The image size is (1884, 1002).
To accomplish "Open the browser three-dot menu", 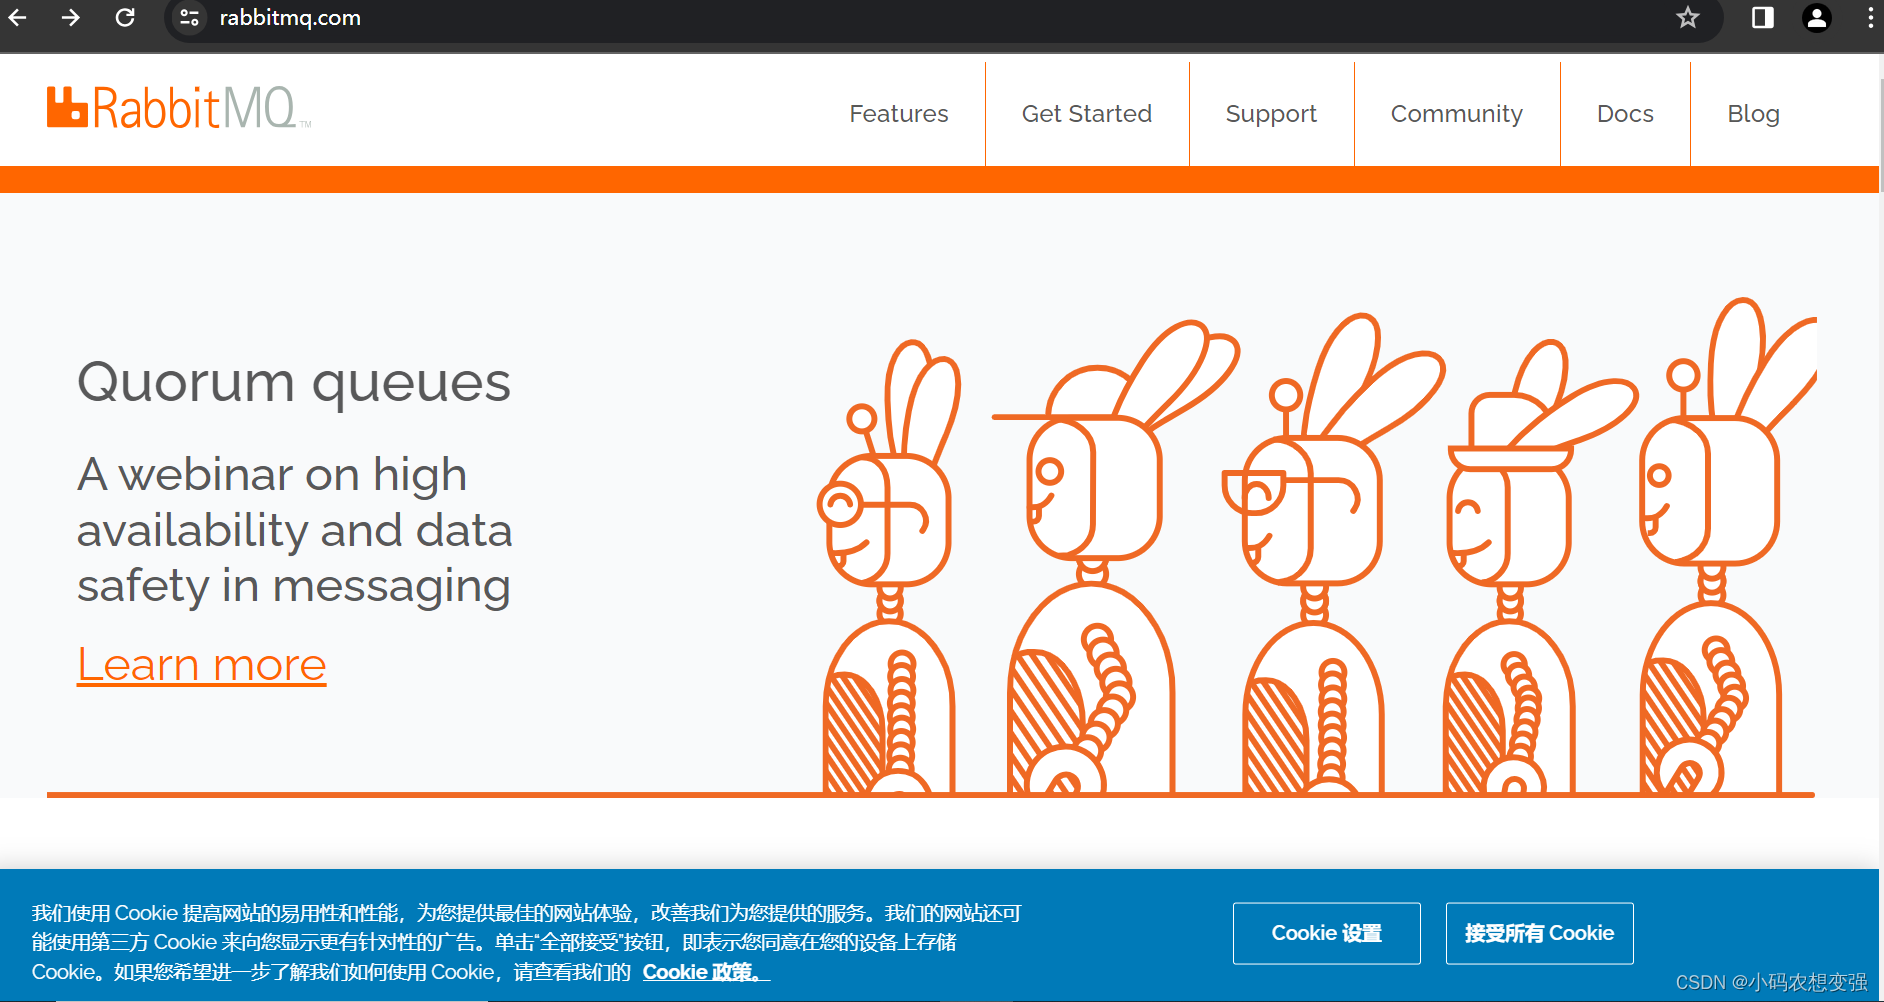I will coord(1870,17).
